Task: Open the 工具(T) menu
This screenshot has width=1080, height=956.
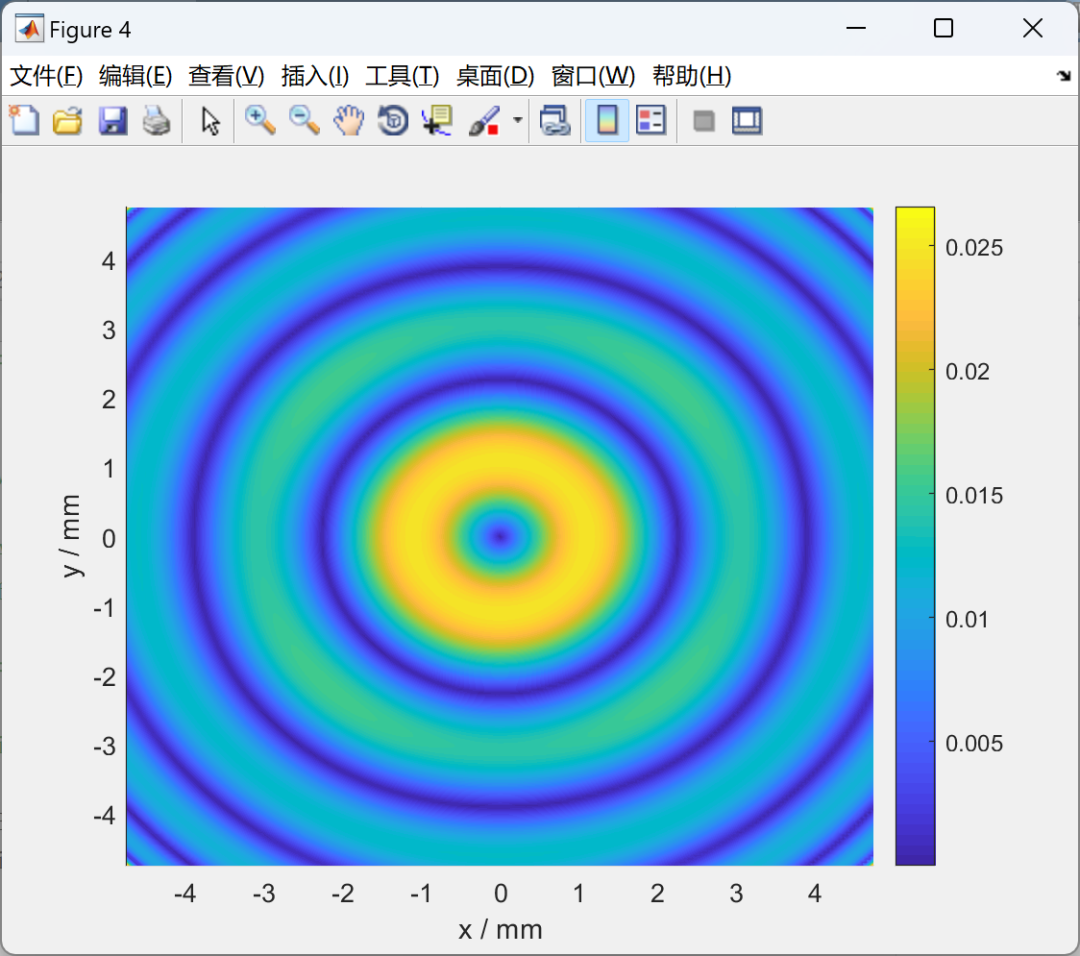Action: pyautogui.click(x=402, y=76)
